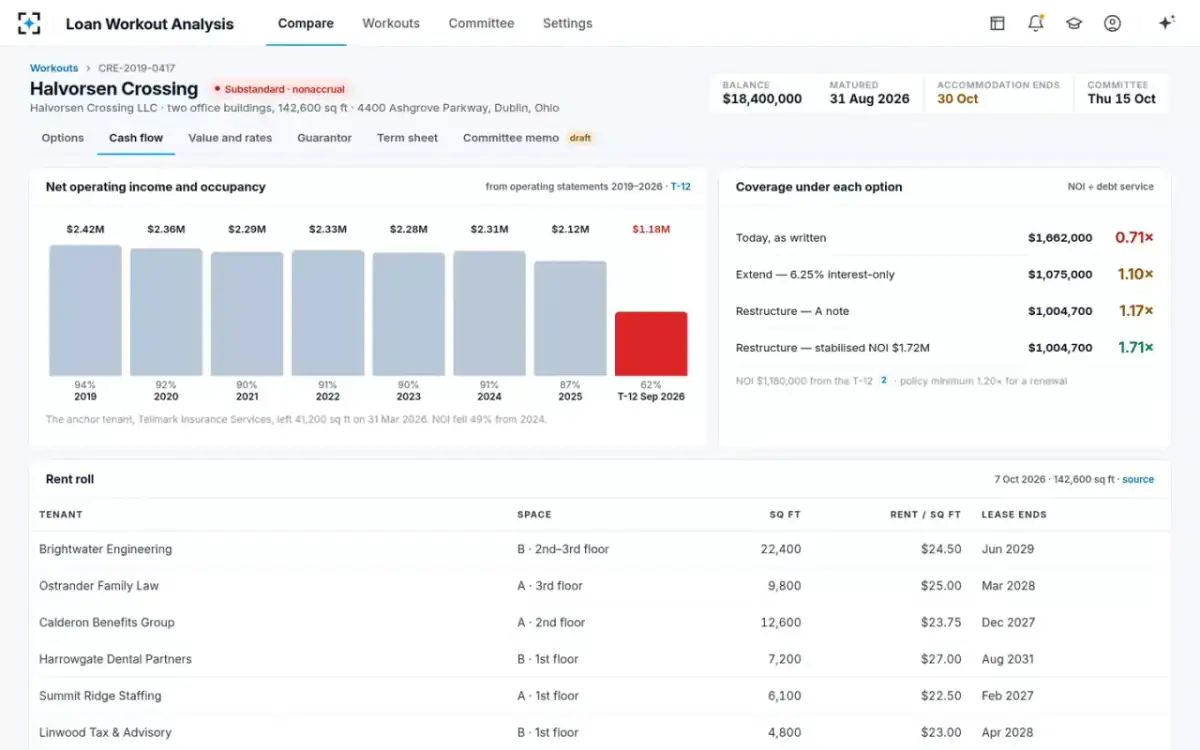Open the layout panel icon in header
This screenshot has height=750, width=1200.
997,23
